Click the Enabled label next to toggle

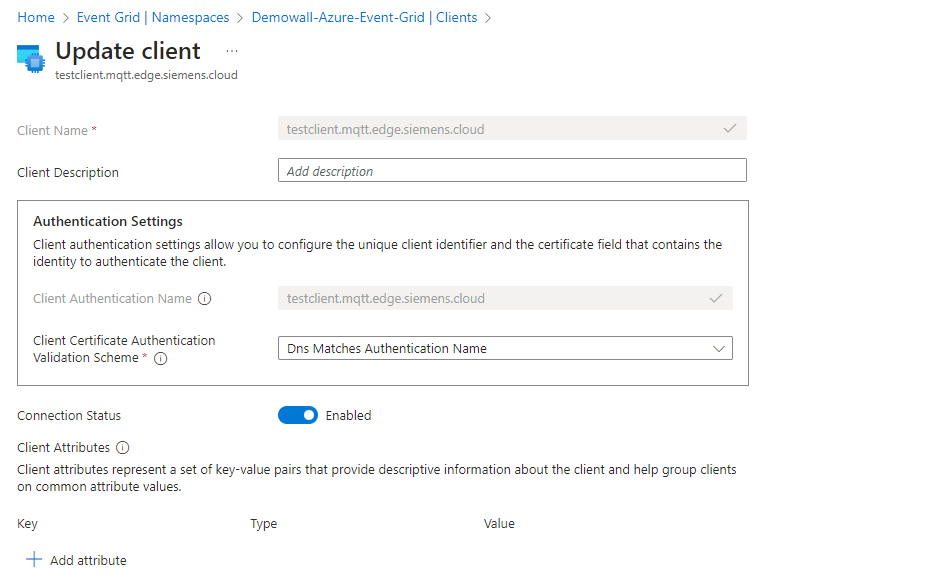point(348,415)
